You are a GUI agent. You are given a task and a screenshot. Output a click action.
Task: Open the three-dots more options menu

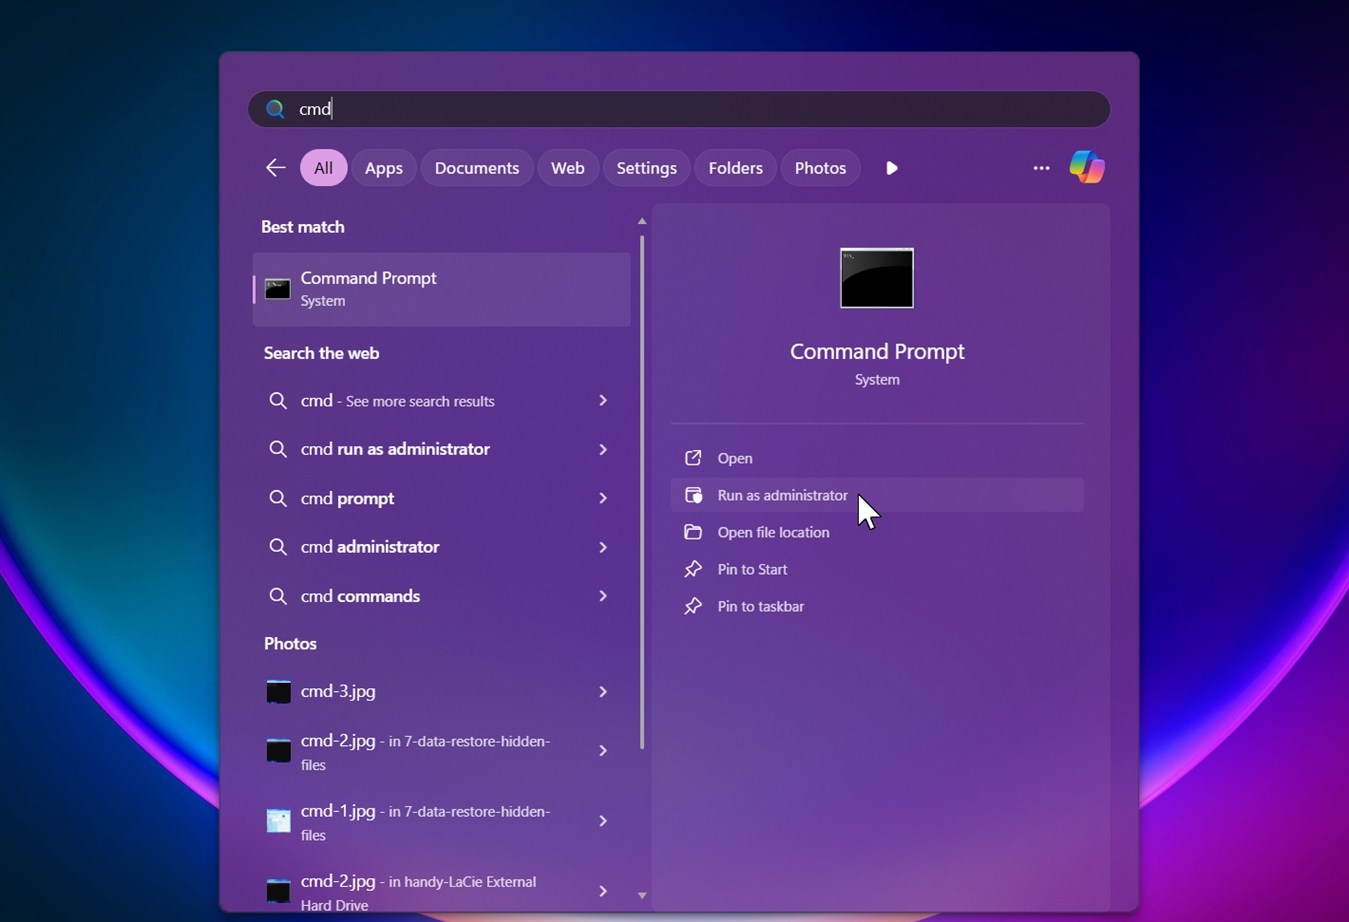pyautogui.click(x=1041, y=168)
